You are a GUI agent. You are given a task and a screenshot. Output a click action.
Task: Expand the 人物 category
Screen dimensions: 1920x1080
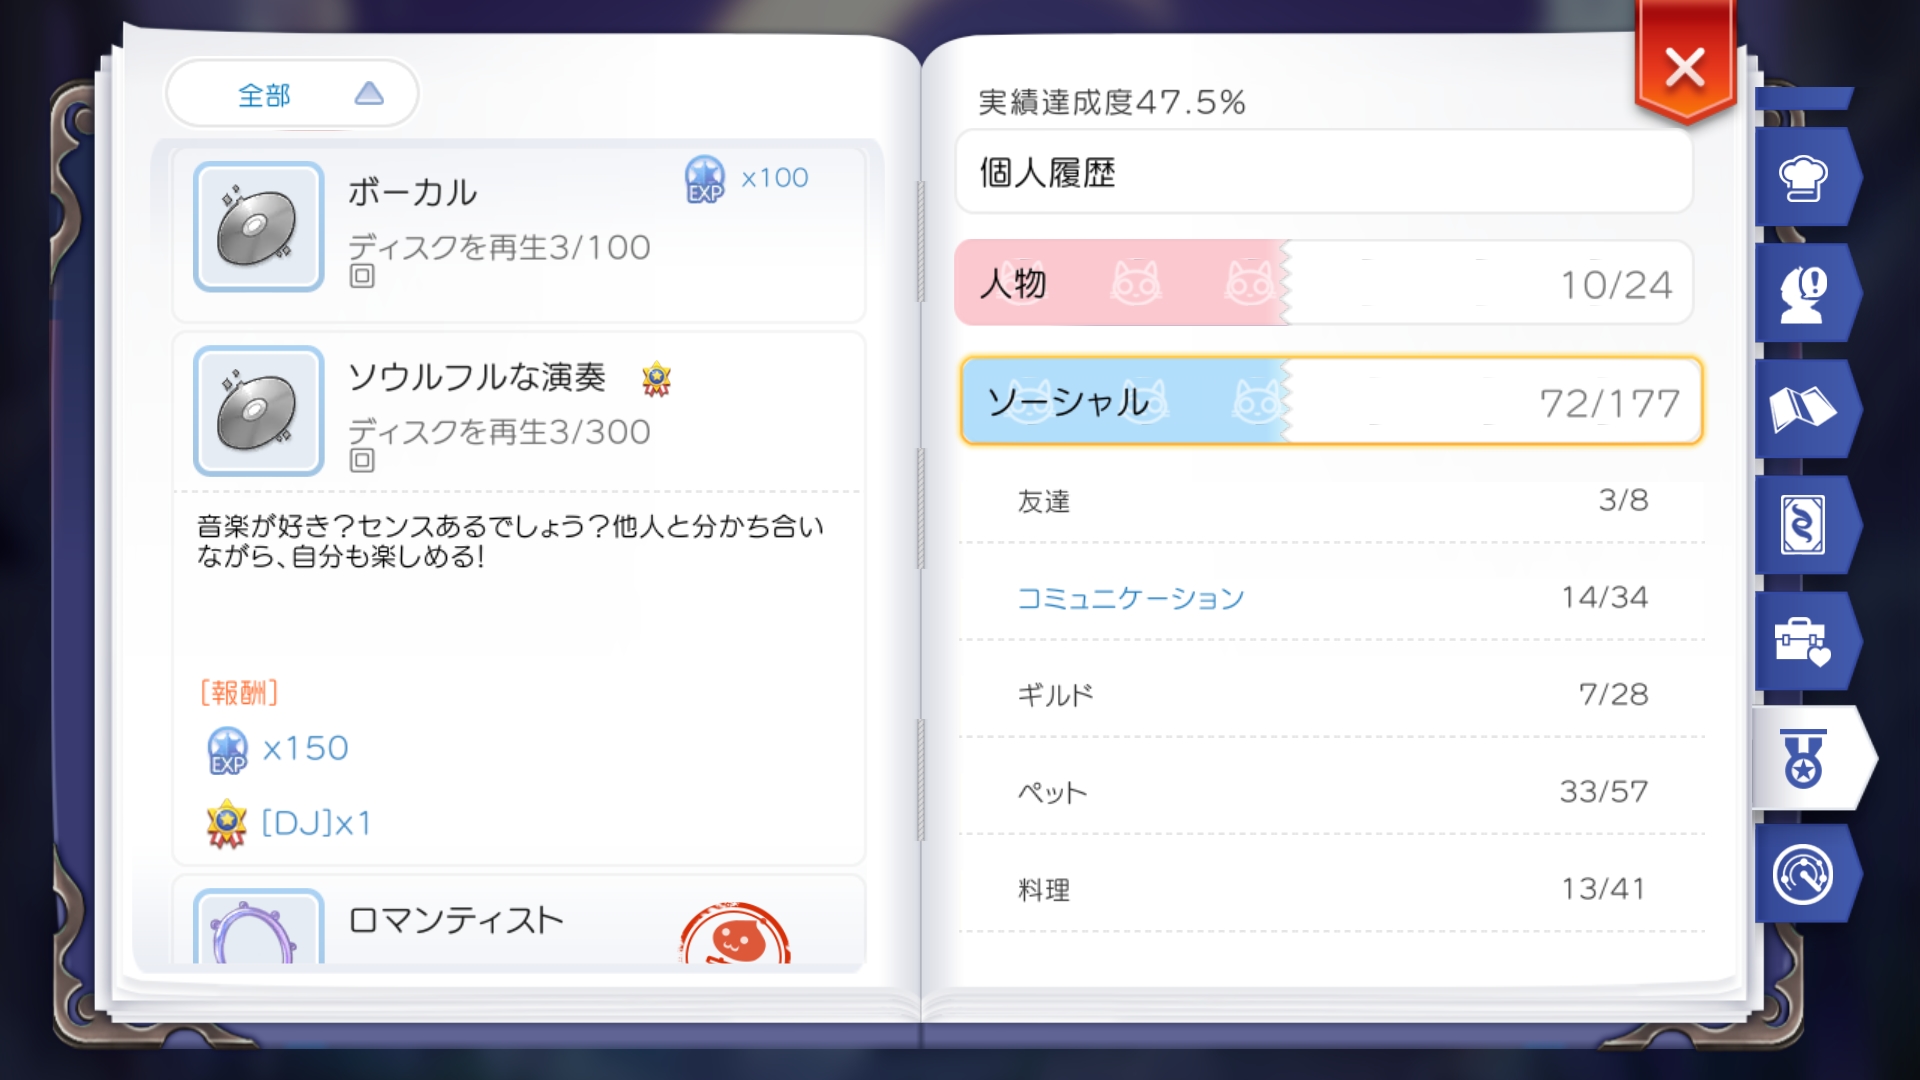(x=1323, y=284)
